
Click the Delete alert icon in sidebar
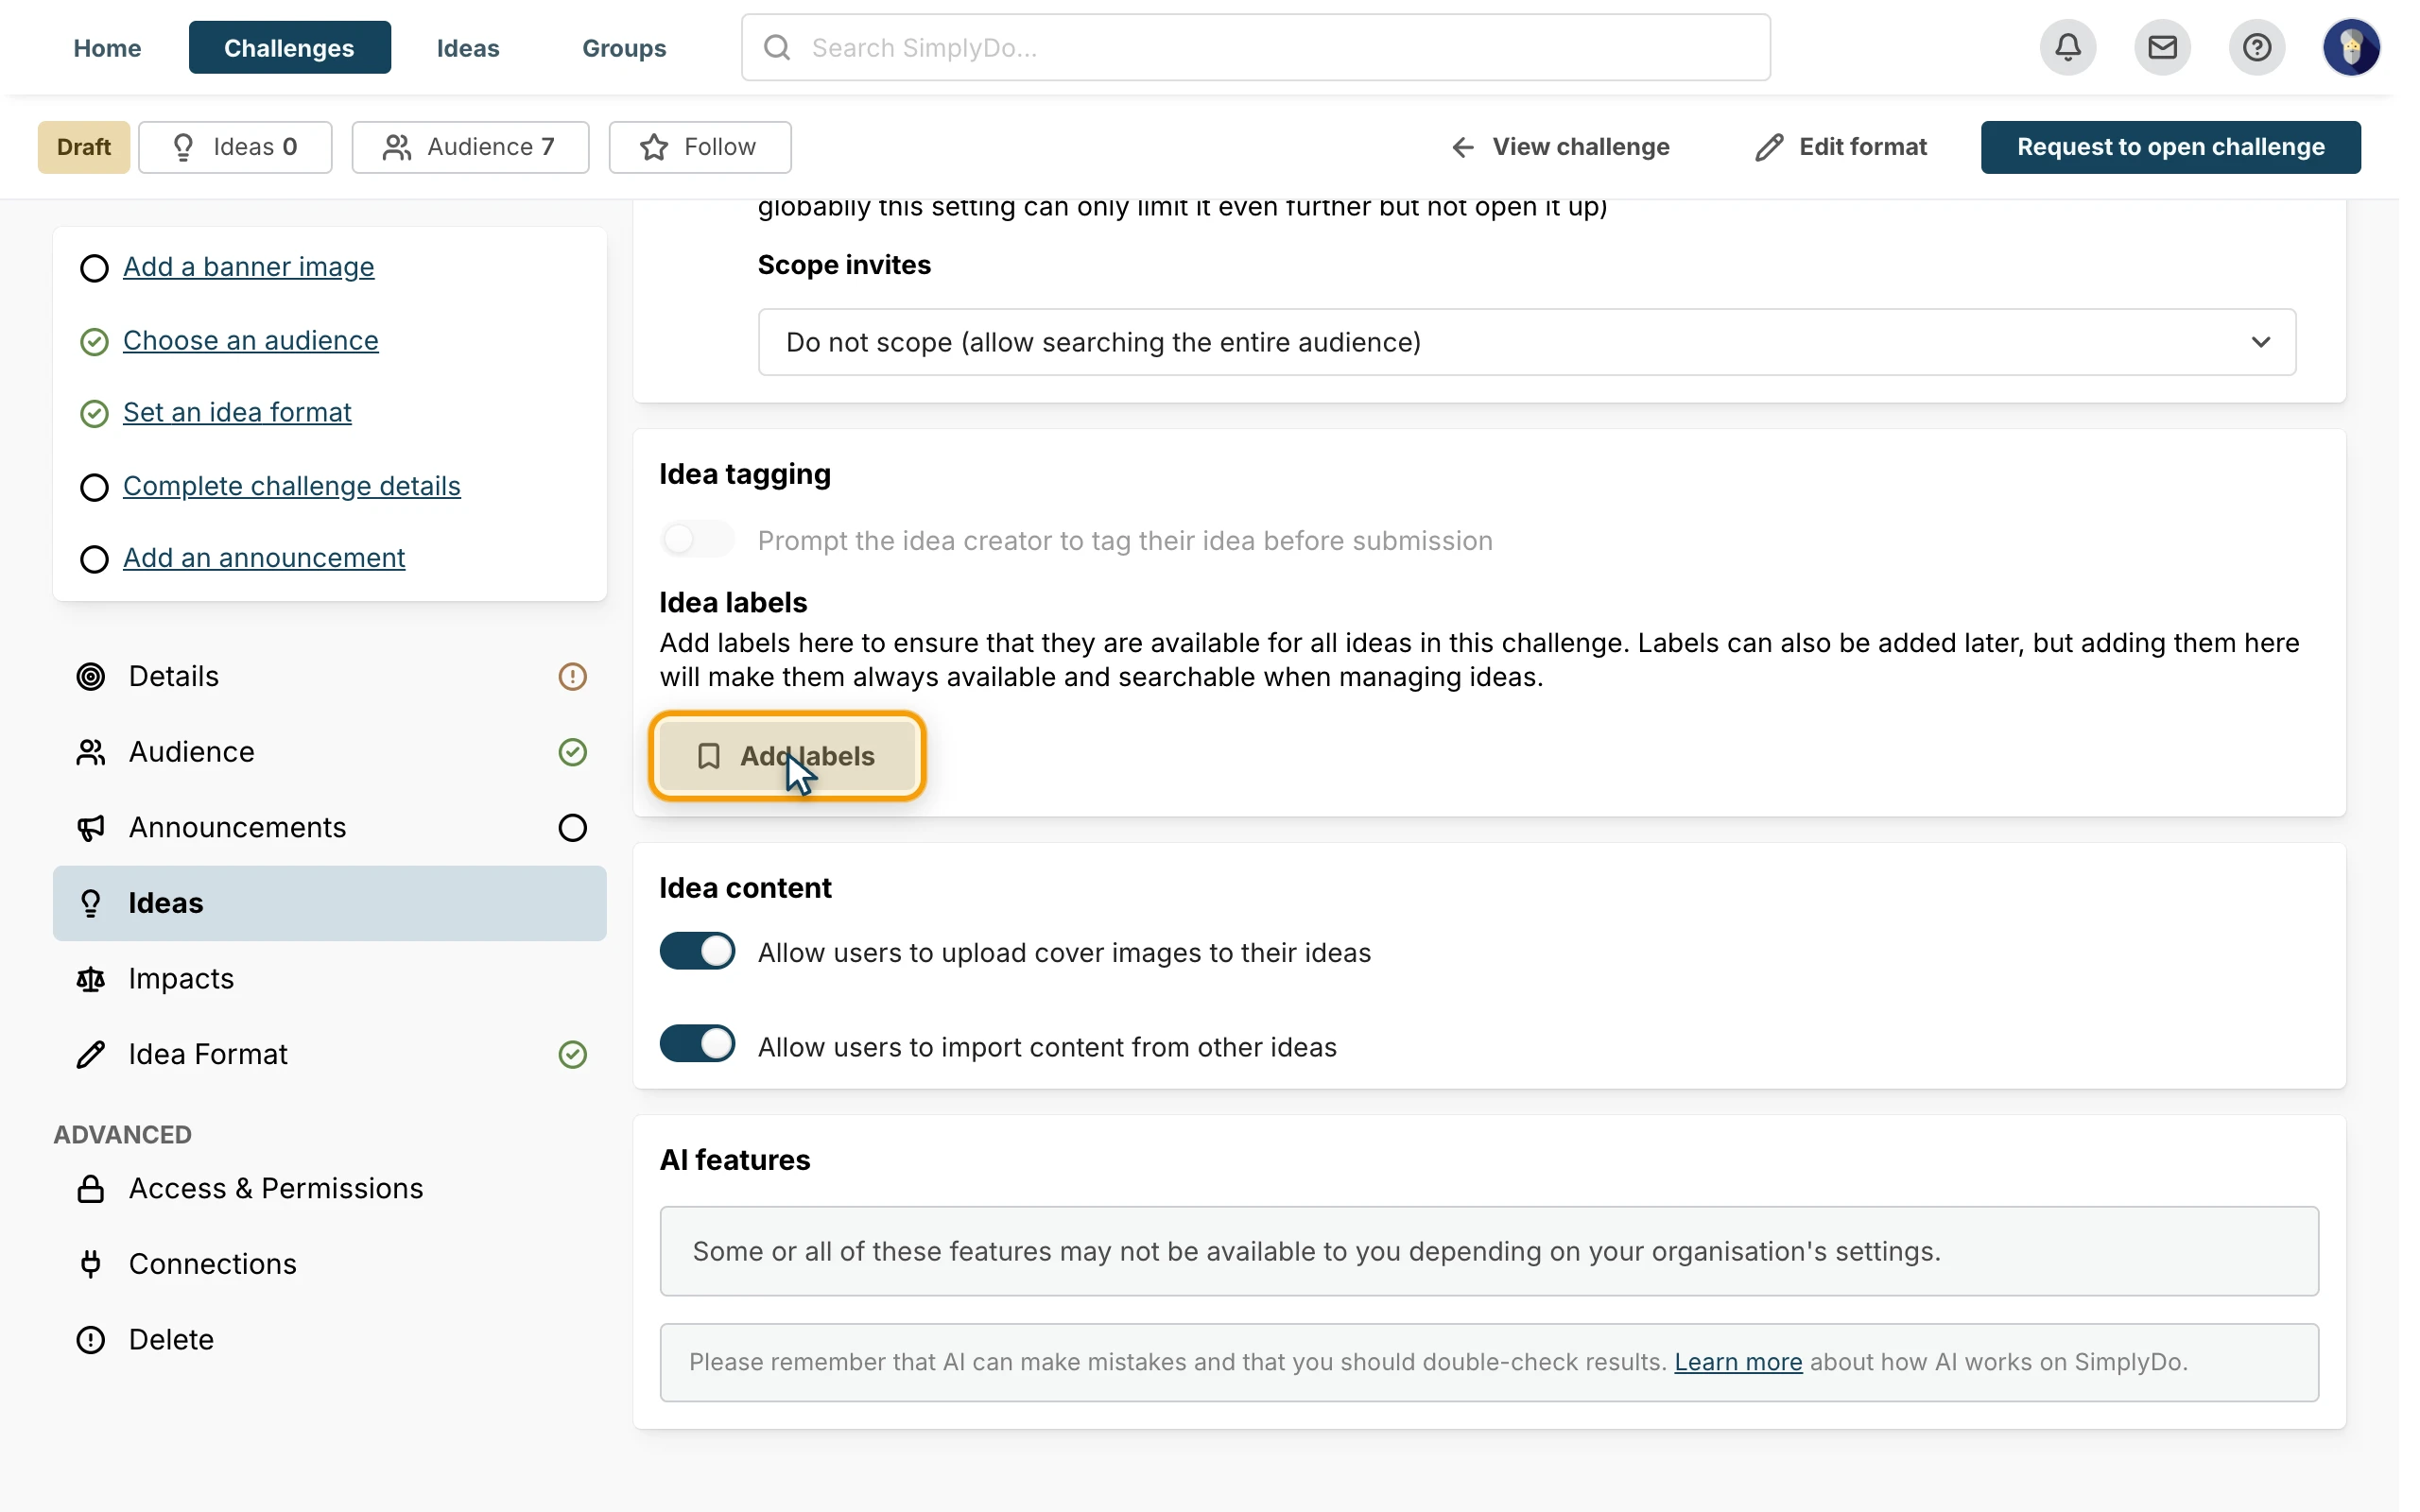tap(91, 1340)
